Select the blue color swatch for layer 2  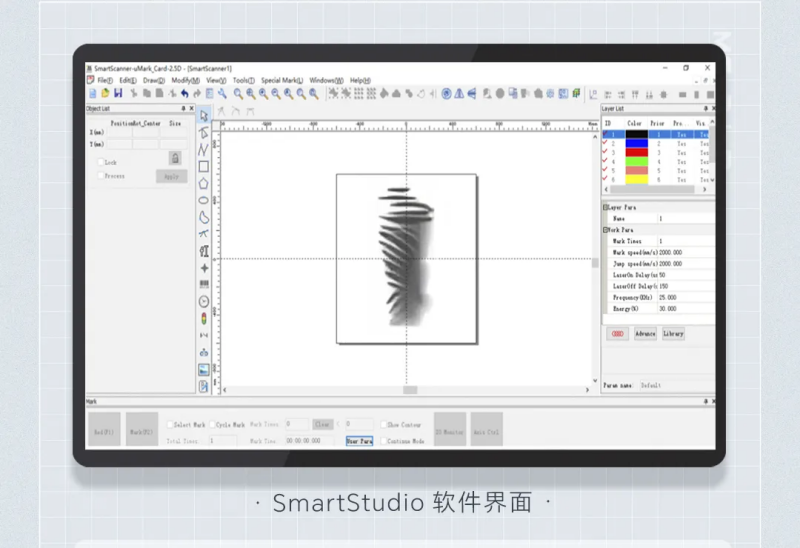636,143
